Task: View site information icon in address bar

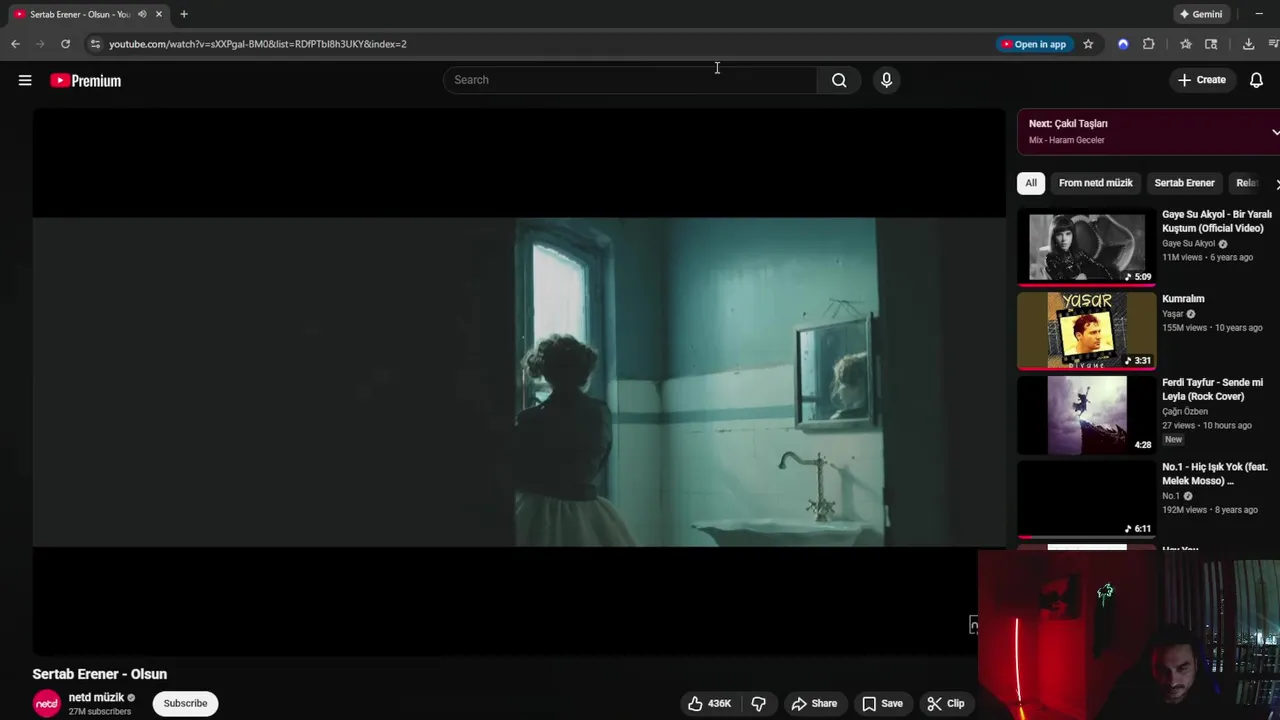Action: (x=95, y=44)
